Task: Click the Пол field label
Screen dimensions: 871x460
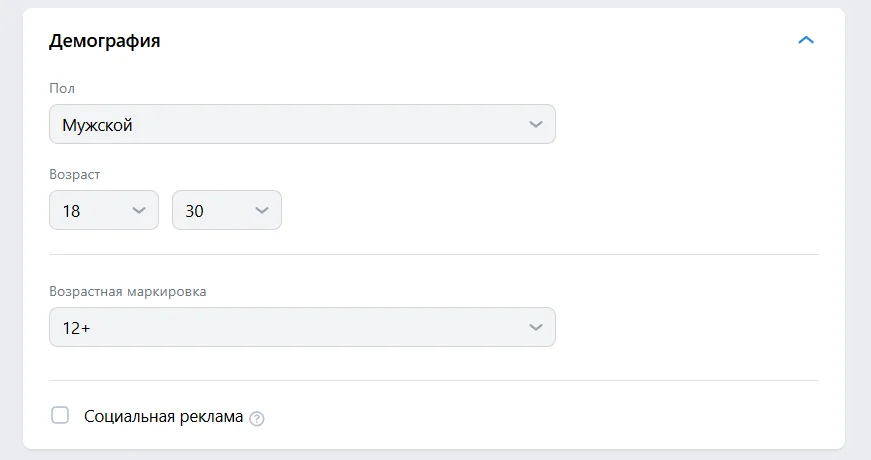Action: point(62,89)
